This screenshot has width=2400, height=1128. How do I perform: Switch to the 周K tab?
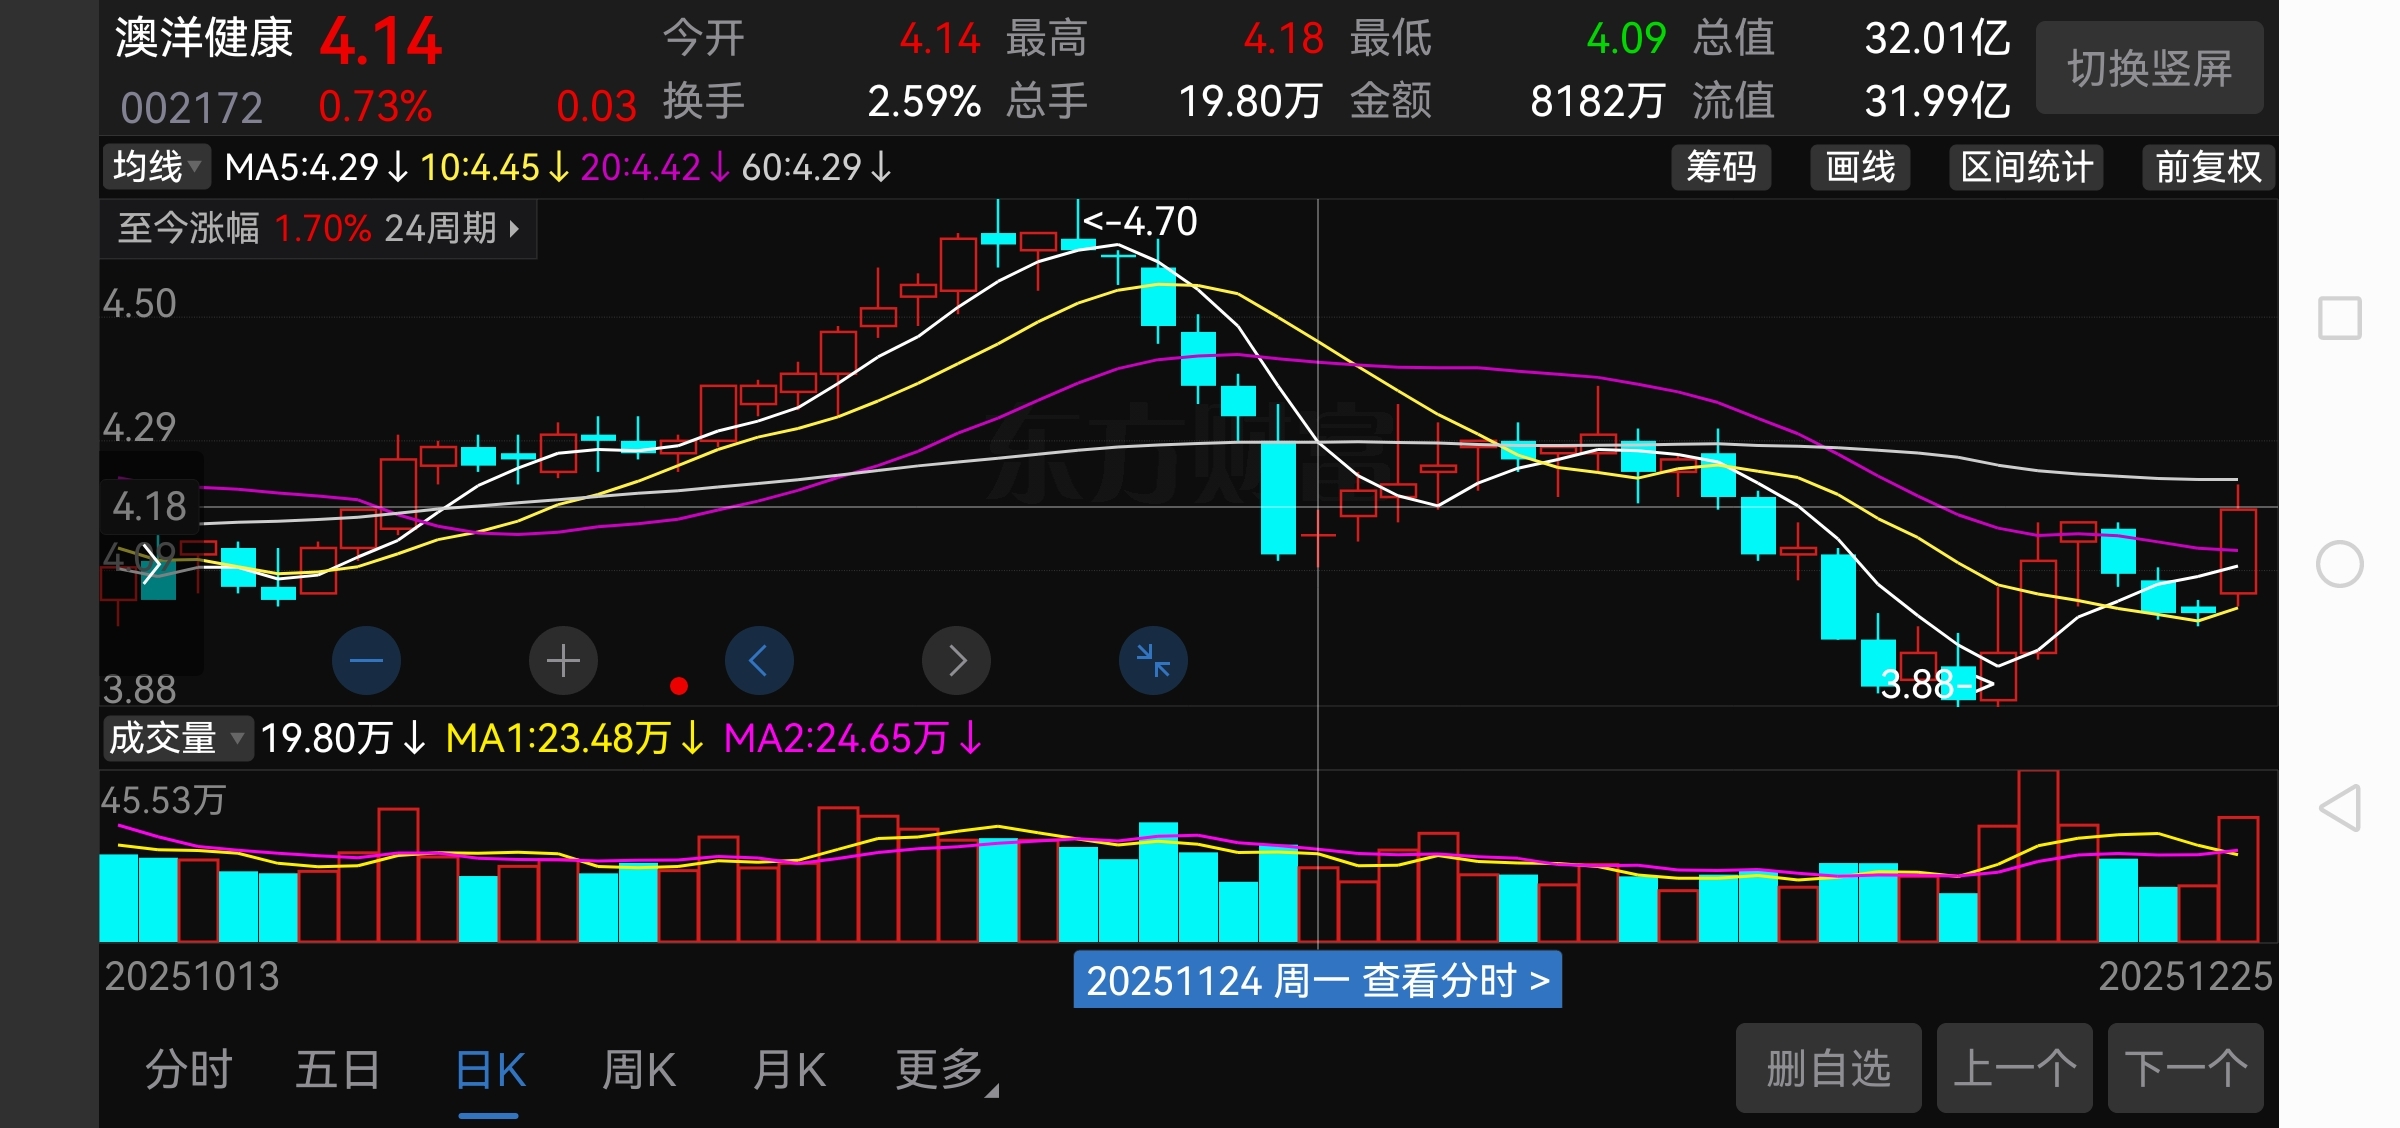point(639,1070)
